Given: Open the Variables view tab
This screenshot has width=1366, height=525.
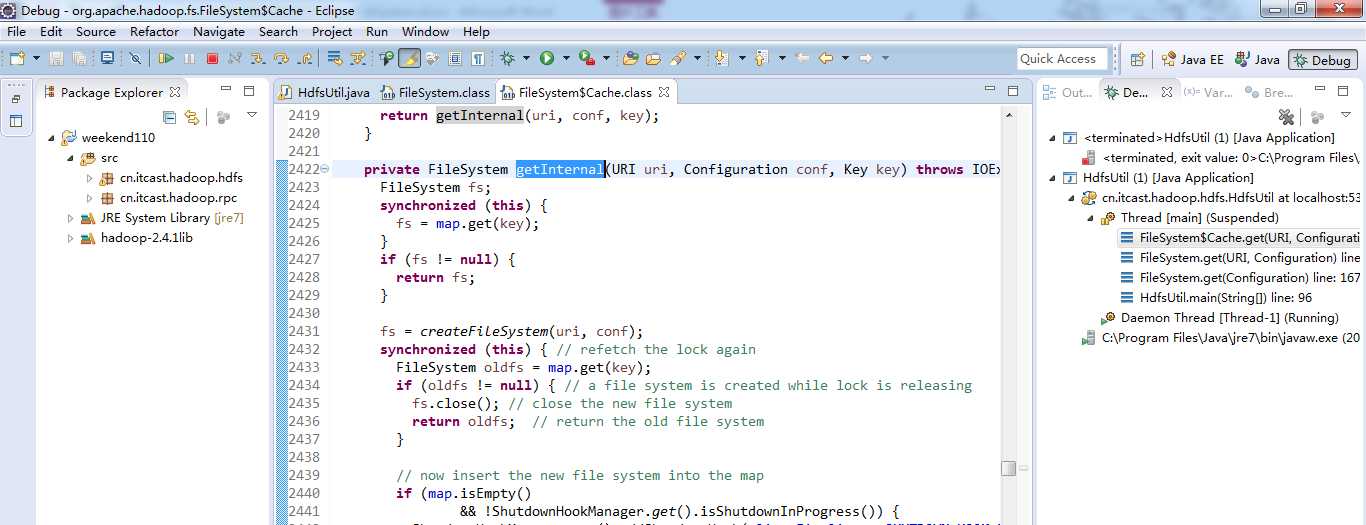Looking at the screenshot, I should [x=1206, y=92].
